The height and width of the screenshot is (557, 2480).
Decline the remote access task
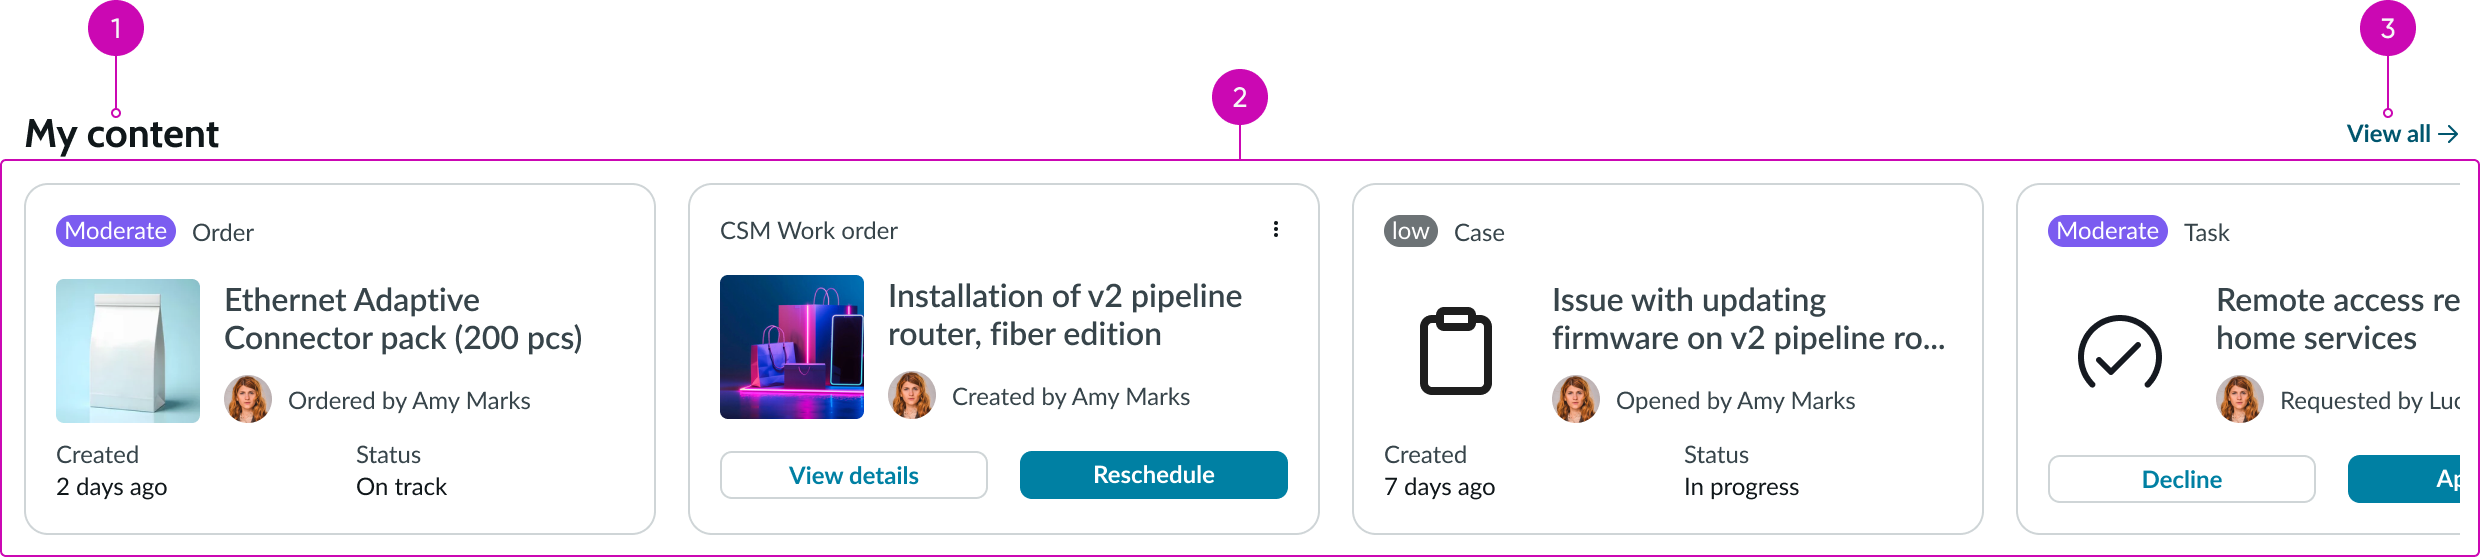coord(2181,479)
